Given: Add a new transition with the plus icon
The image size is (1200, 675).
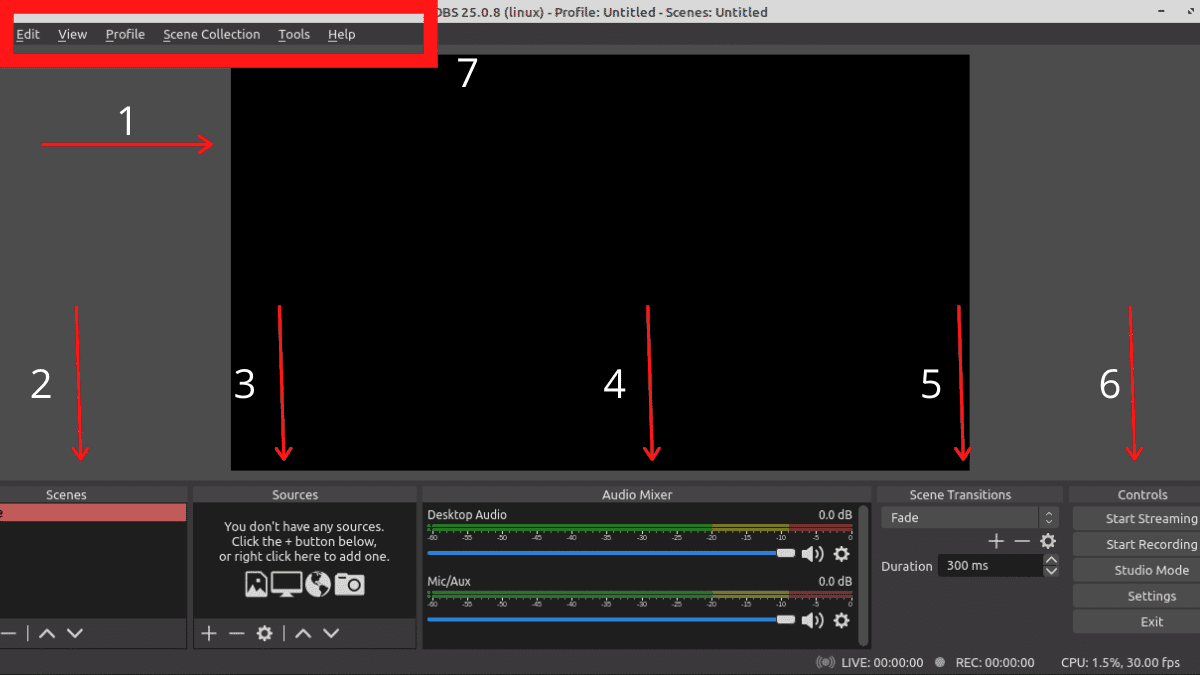Looking at the screenshot, I should point(996,541).
